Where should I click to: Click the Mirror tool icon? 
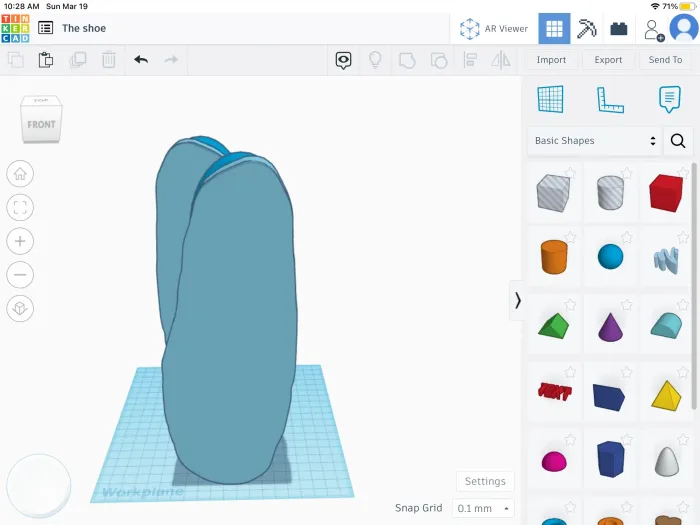click(x=501, y=60)
